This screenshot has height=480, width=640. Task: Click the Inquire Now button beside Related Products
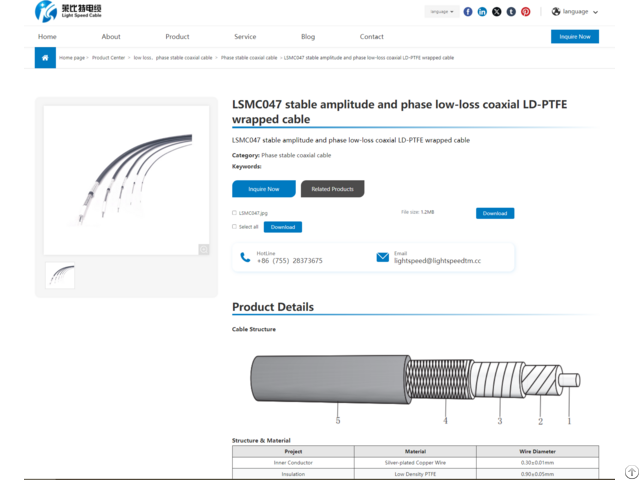click(264, 189)
